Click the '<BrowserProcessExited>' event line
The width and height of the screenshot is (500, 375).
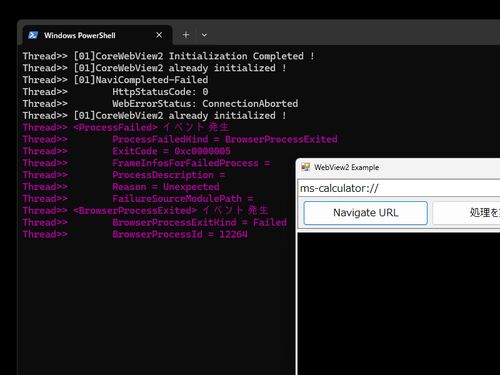point(146,211)
